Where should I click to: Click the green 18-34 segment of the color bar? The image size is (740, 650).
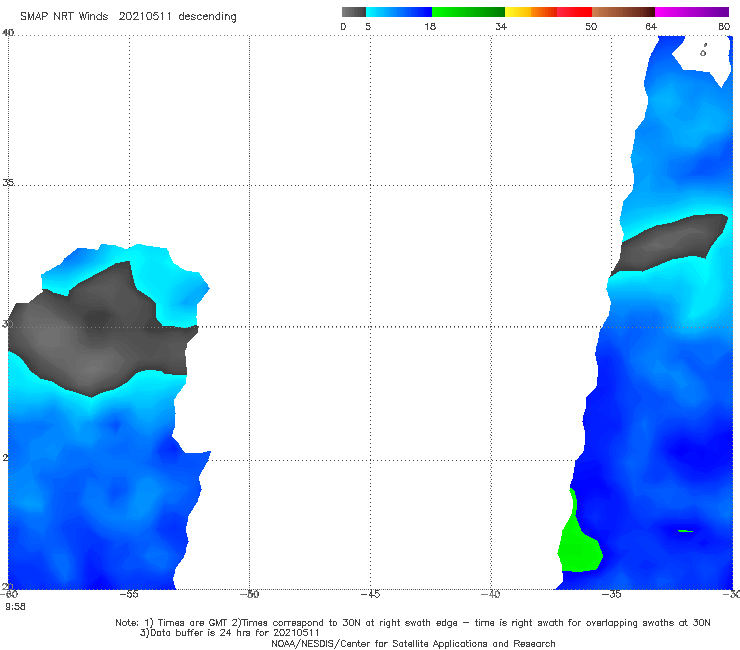coord(468,12)
